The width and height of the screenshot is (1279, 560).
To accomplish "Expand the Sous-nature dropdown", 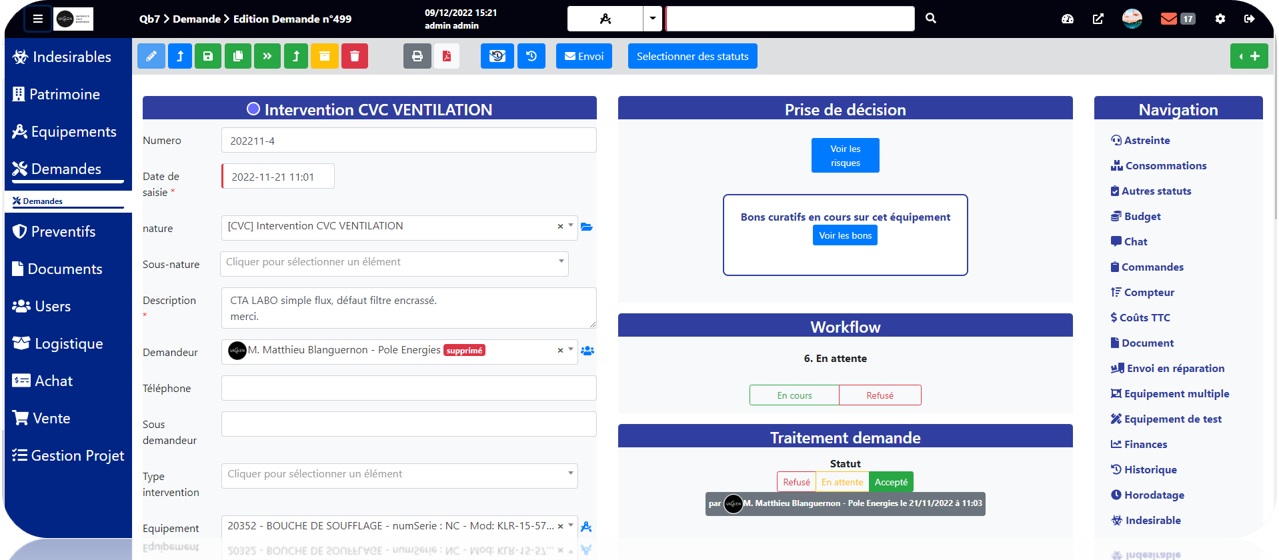I will (395, 263).
